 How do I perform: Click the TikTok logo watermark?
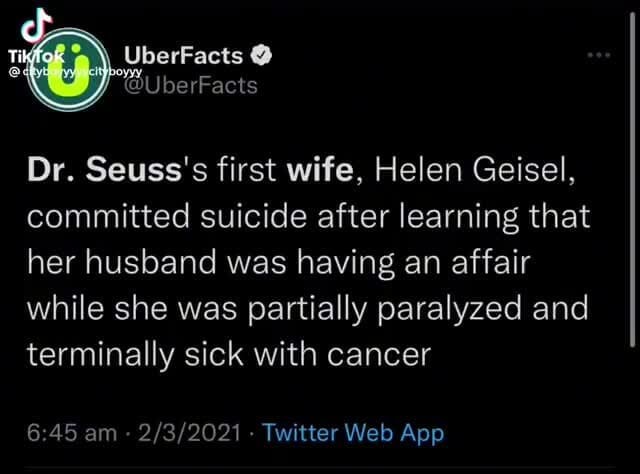[x=31, y=38]
